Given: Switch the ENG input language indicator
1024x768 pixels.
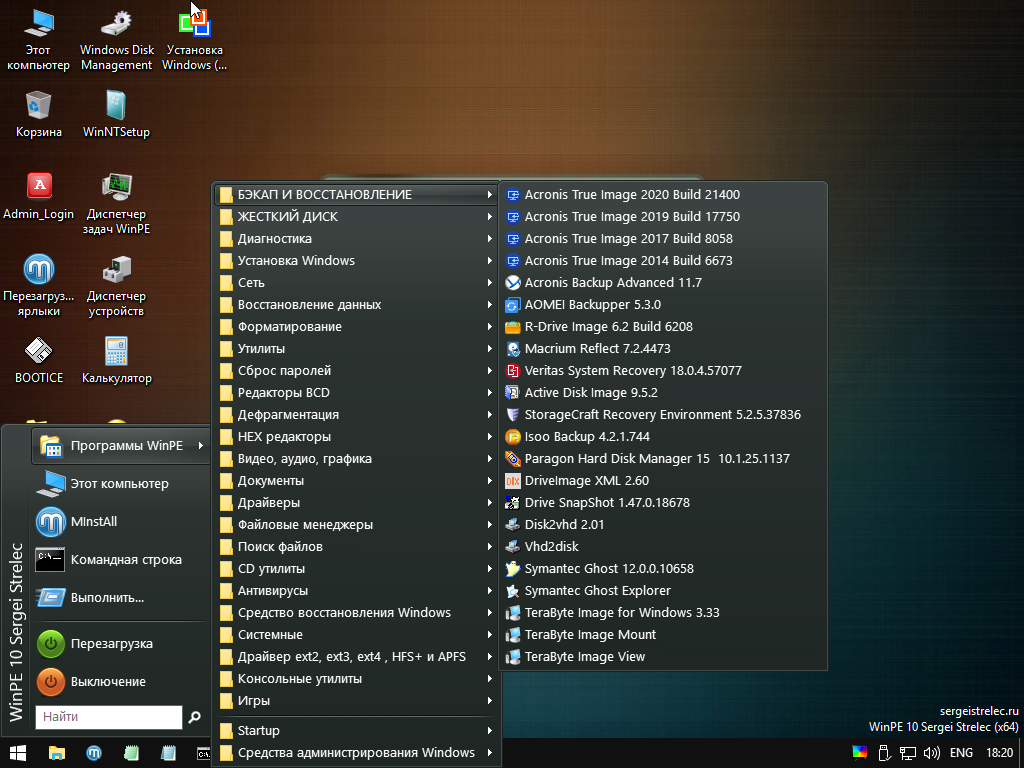Looking at the screenshot, I should pyautogui.click(x=961, y=753).
